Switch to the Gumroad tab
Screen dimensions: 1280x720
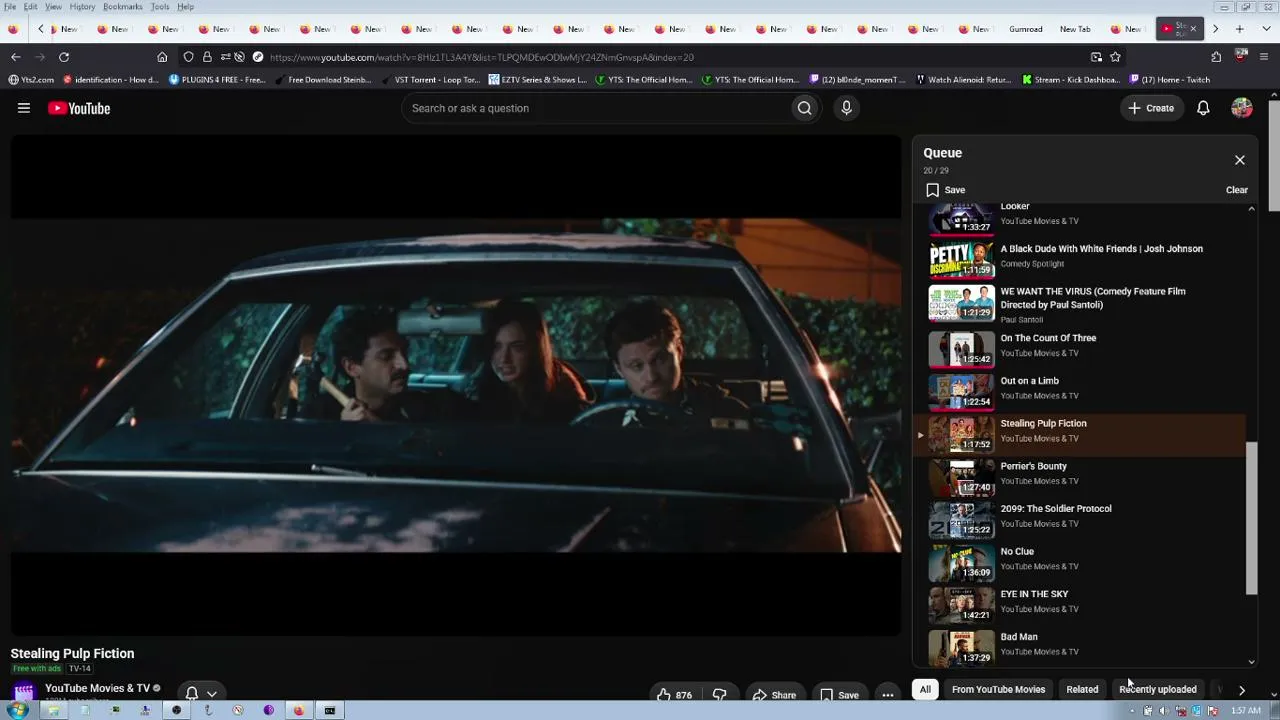[1026, 29]
